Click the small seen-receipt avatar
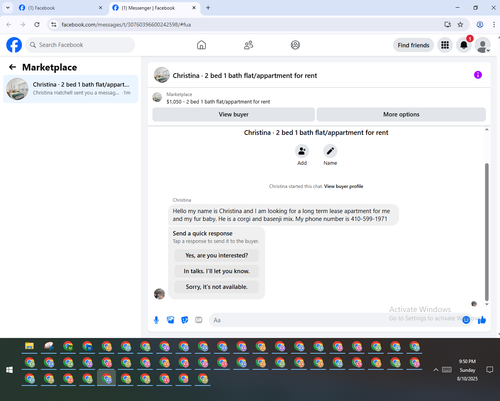This screenshot has width=500, height=401. 474,304
